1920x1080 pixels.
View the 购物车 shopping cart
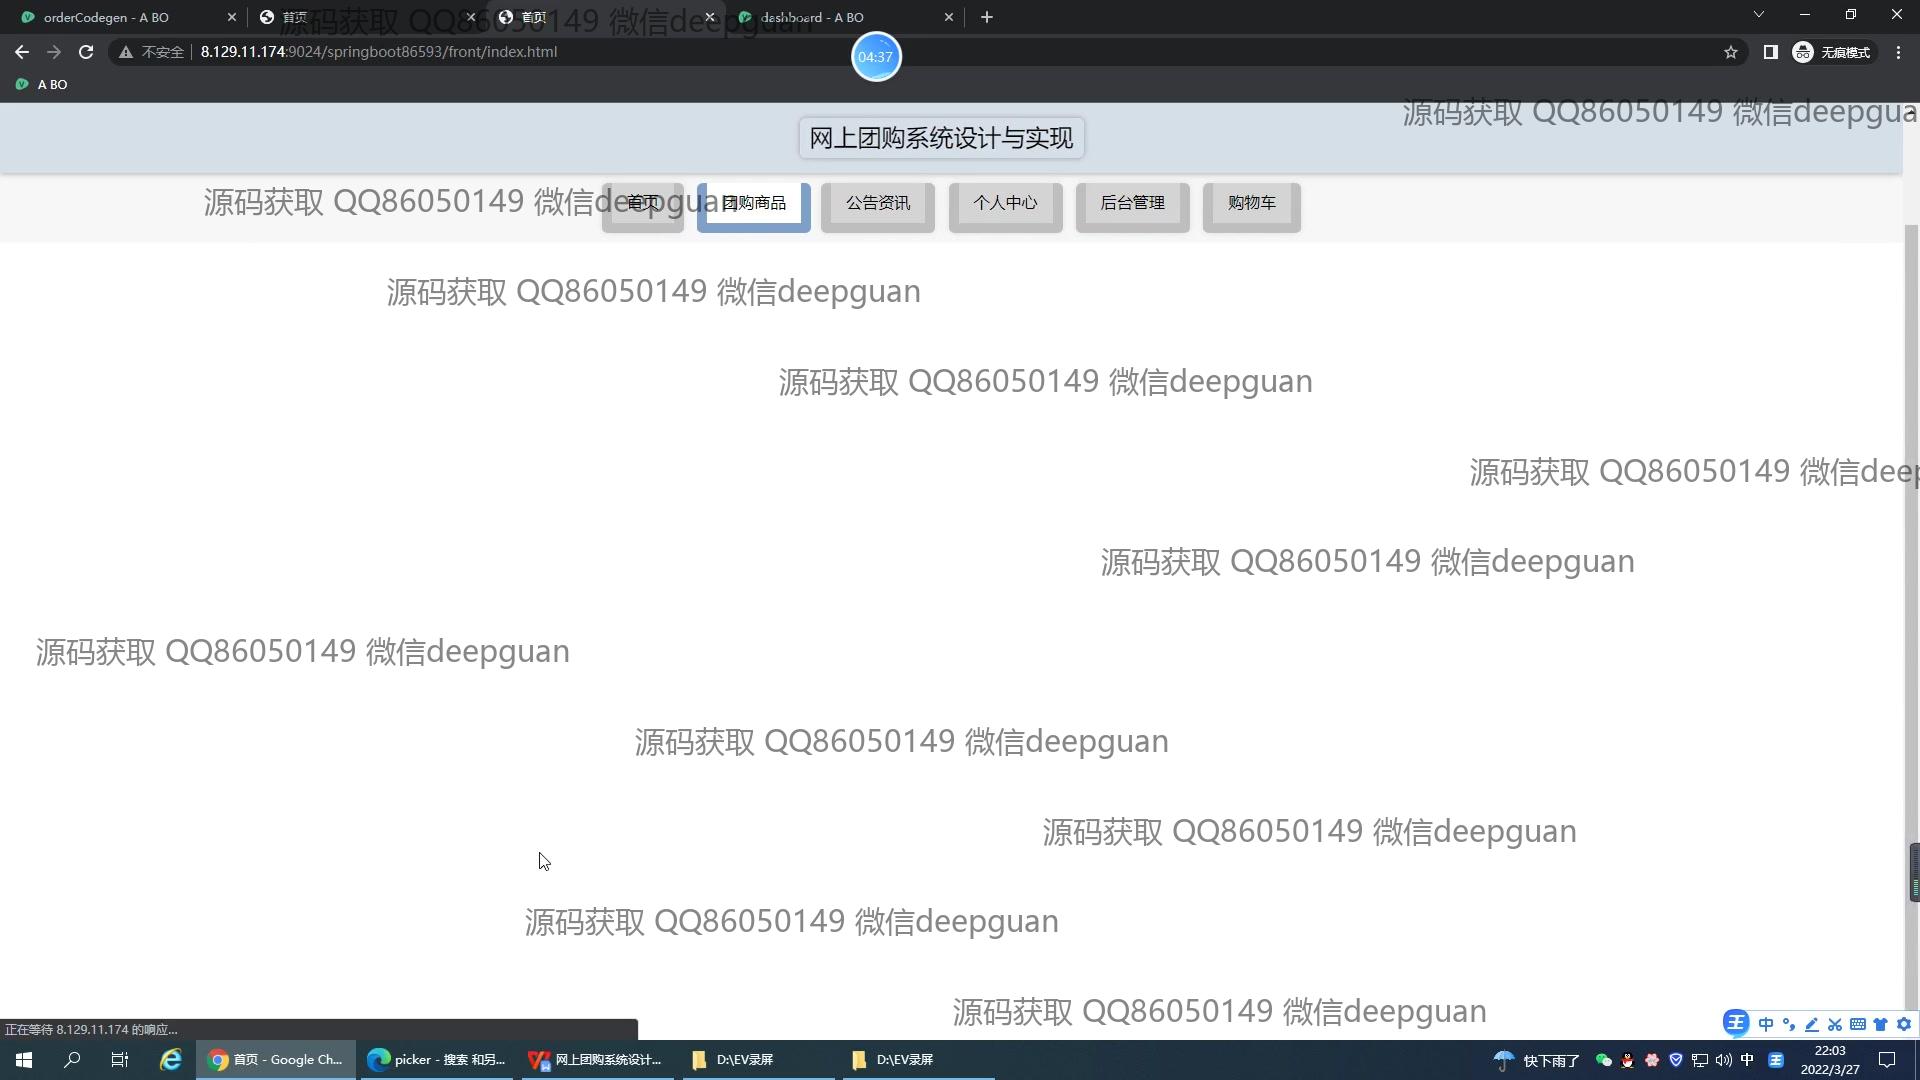click(1251, 204)
